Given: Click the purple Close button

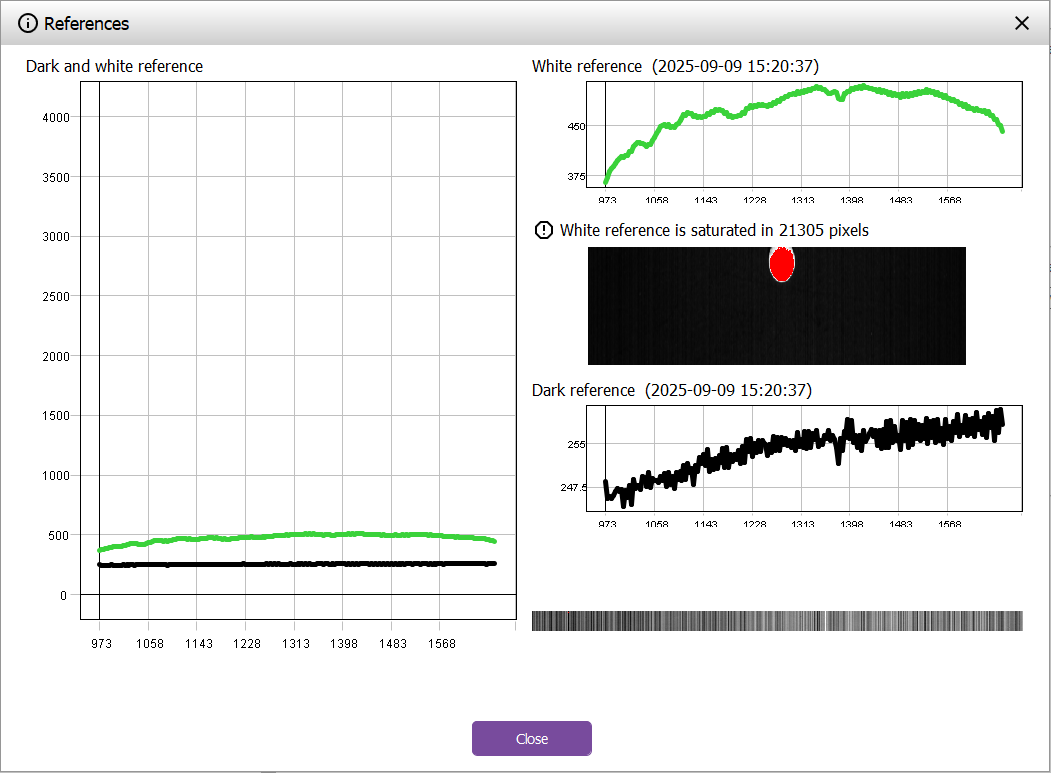Looking at the screenshot, I should [x=531, y=739].
